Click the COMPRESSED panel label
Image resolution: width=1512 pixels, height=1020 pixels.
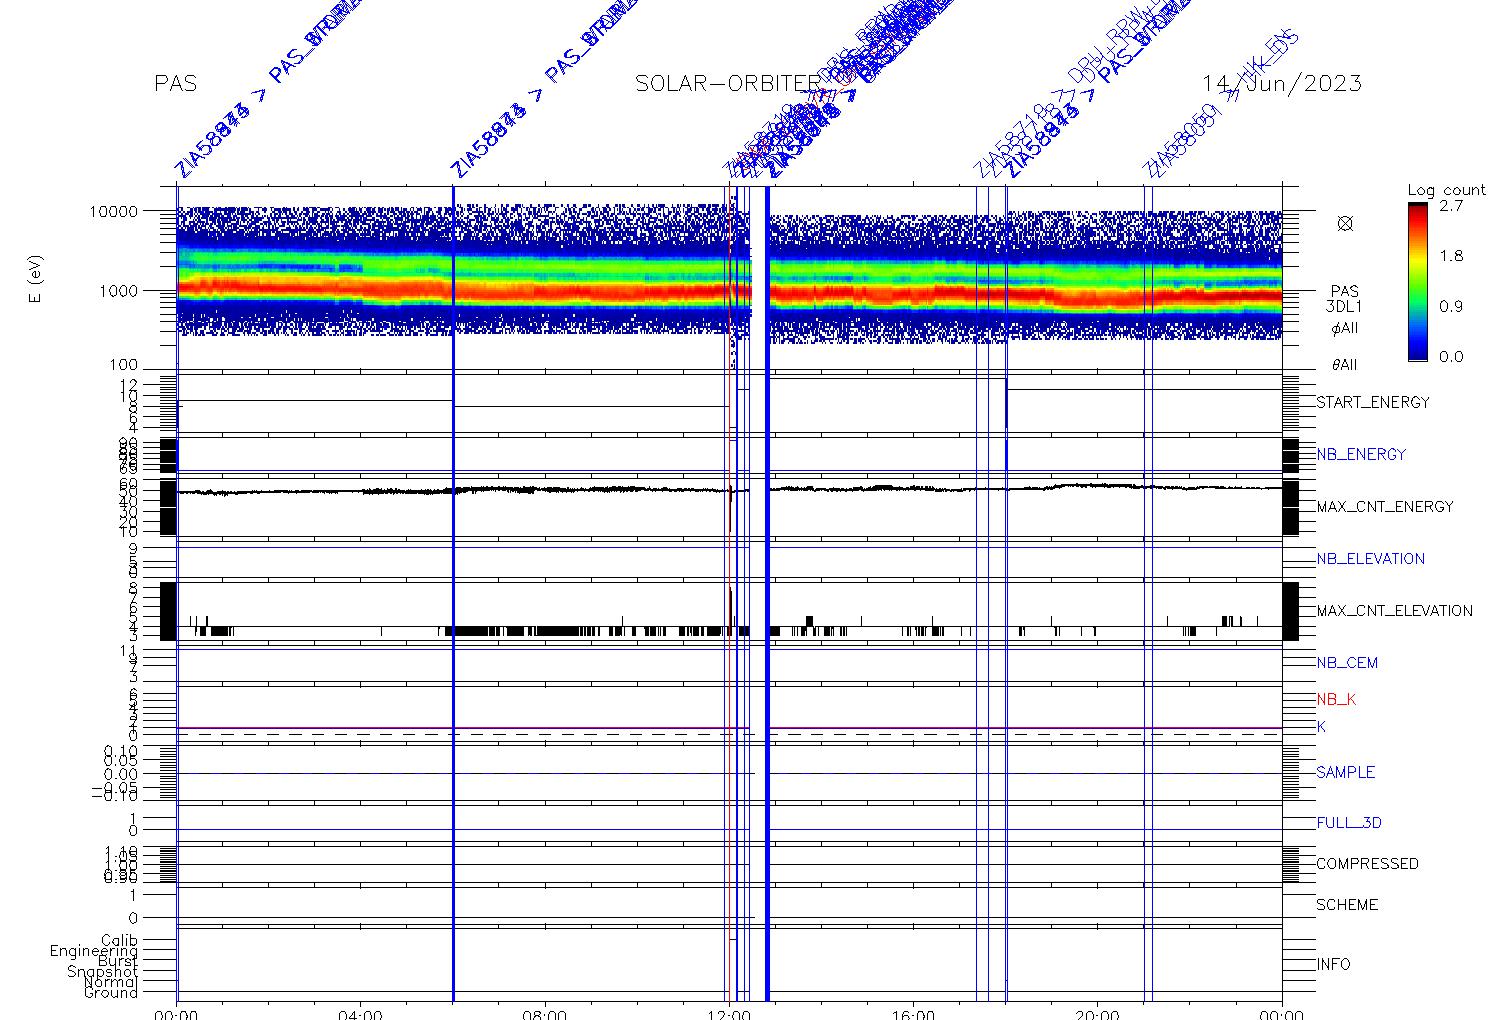pyautogui.click(x=1367, y=864)
